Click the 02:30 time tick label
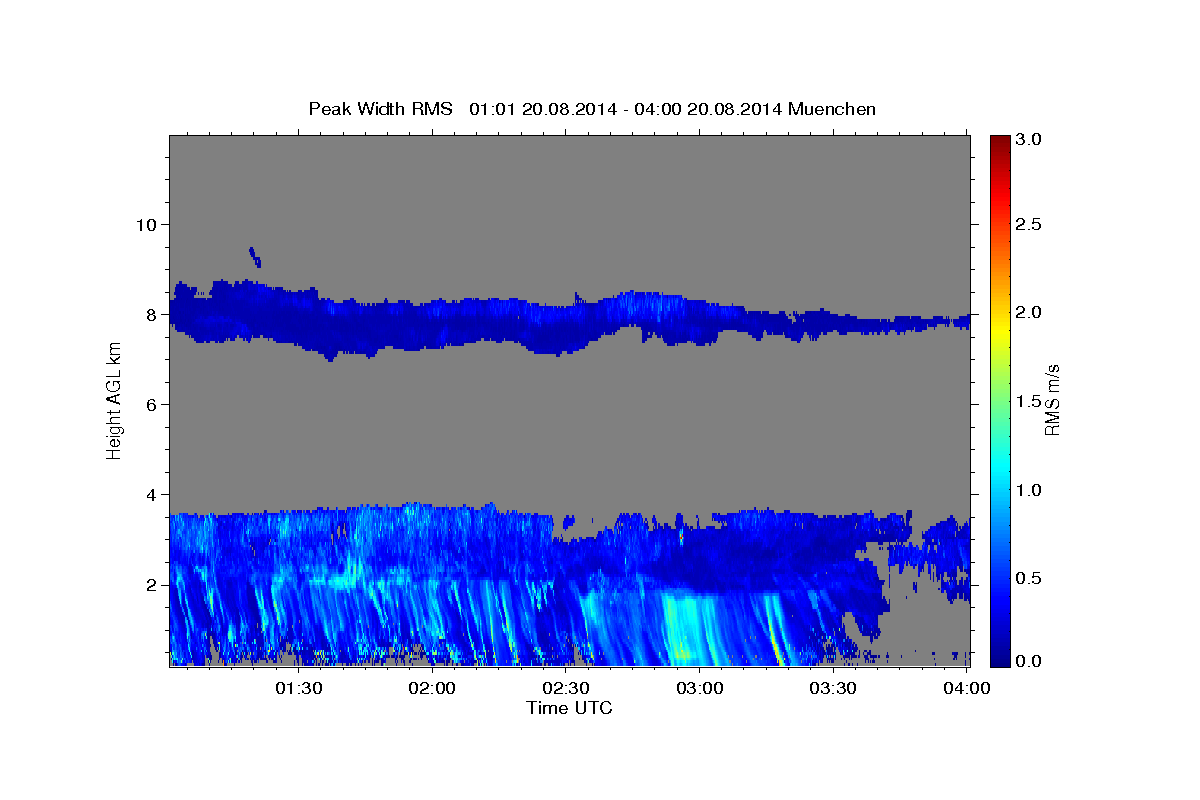 565,688
